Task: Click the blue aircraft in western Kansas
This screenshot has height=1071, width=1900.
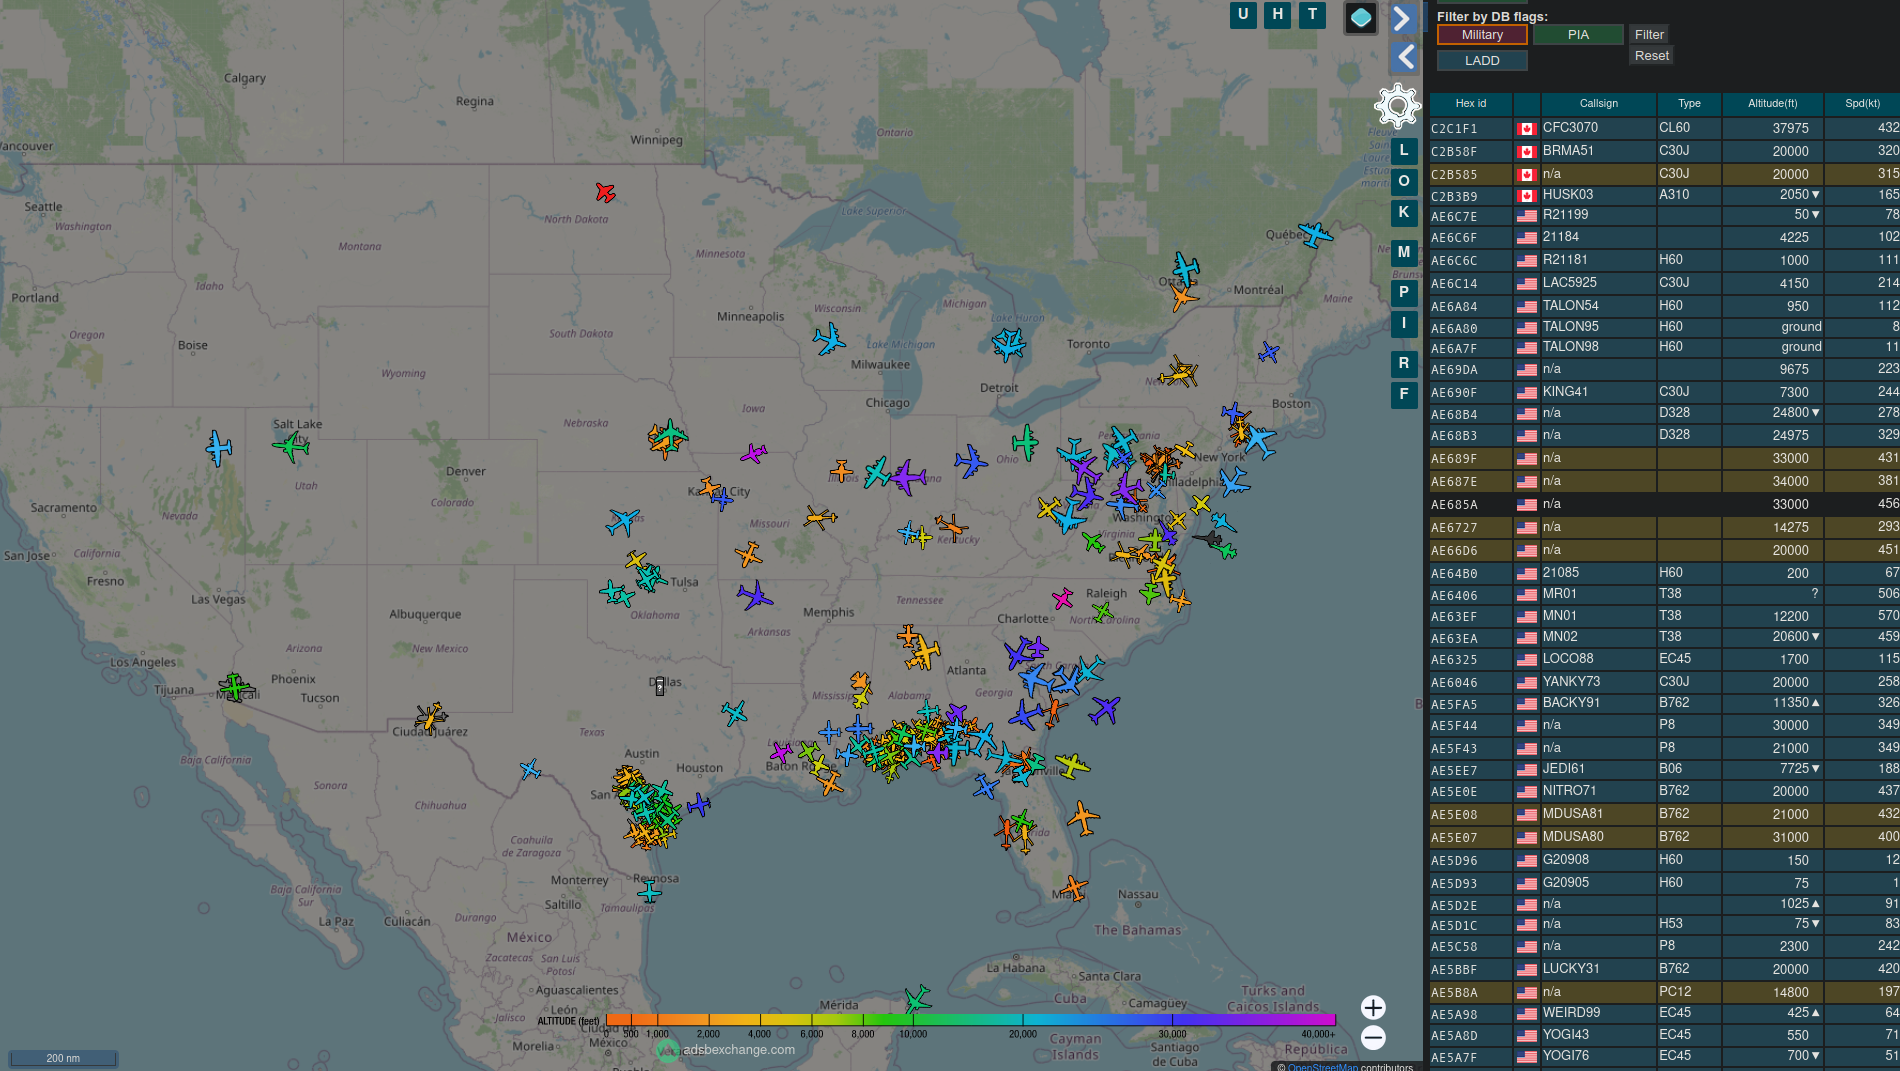Action: coord(622,521)
